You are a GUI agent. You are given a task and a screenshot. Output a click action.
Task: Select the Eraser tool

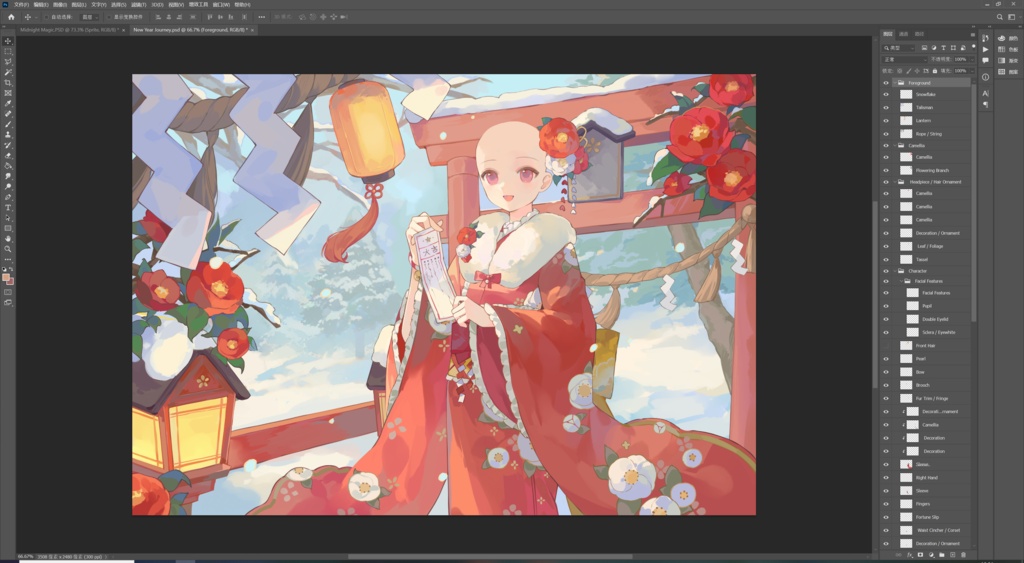(x=8, y=155)
